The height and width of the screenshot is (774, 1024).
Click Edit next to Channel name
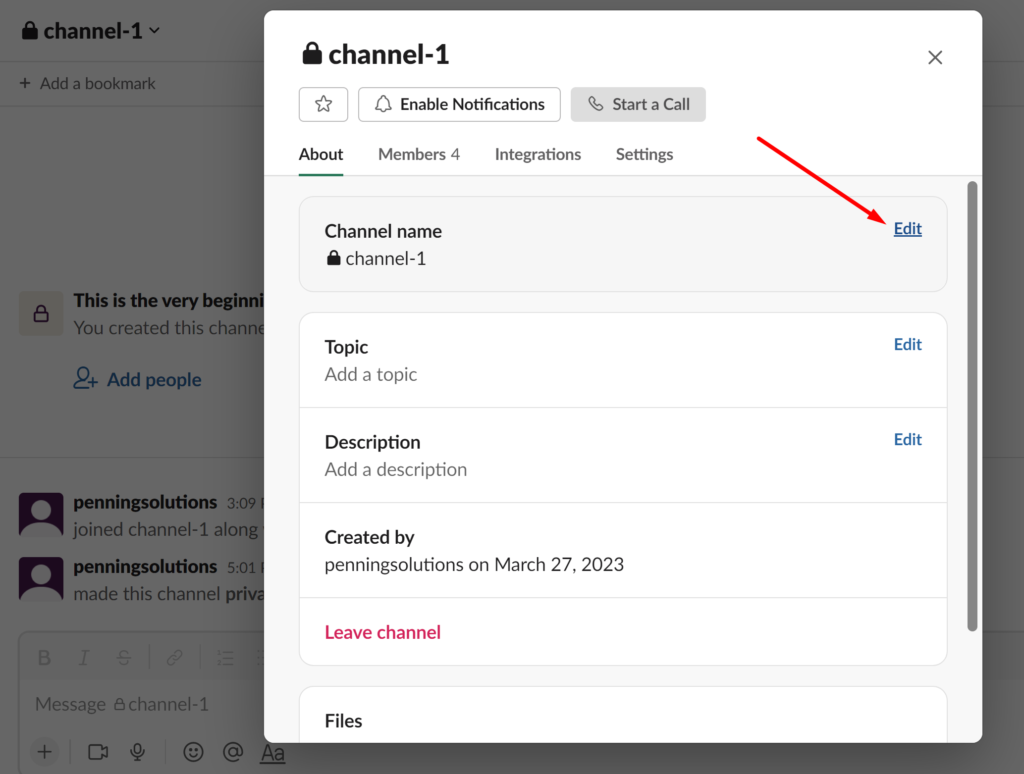(908, 229)
